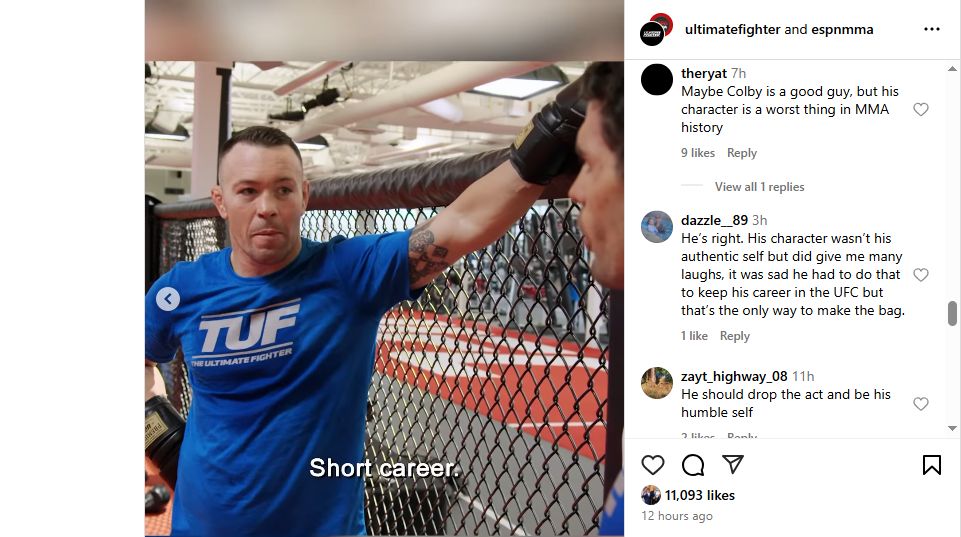The width and height of the screenshot is (961, 537).
Task: Open the comment bubble icon
Action: pos(693,465)
